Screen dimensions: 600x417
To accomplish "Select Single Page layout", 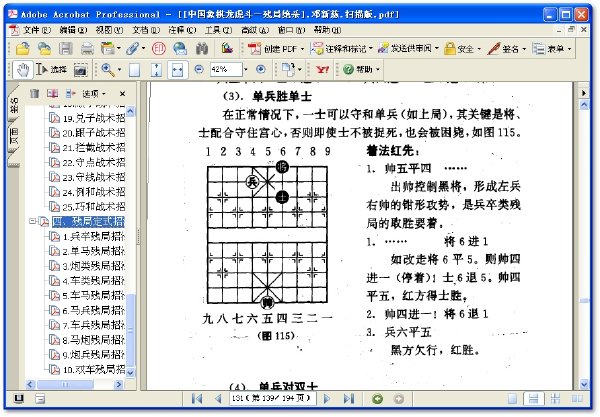I will point(512,399).
